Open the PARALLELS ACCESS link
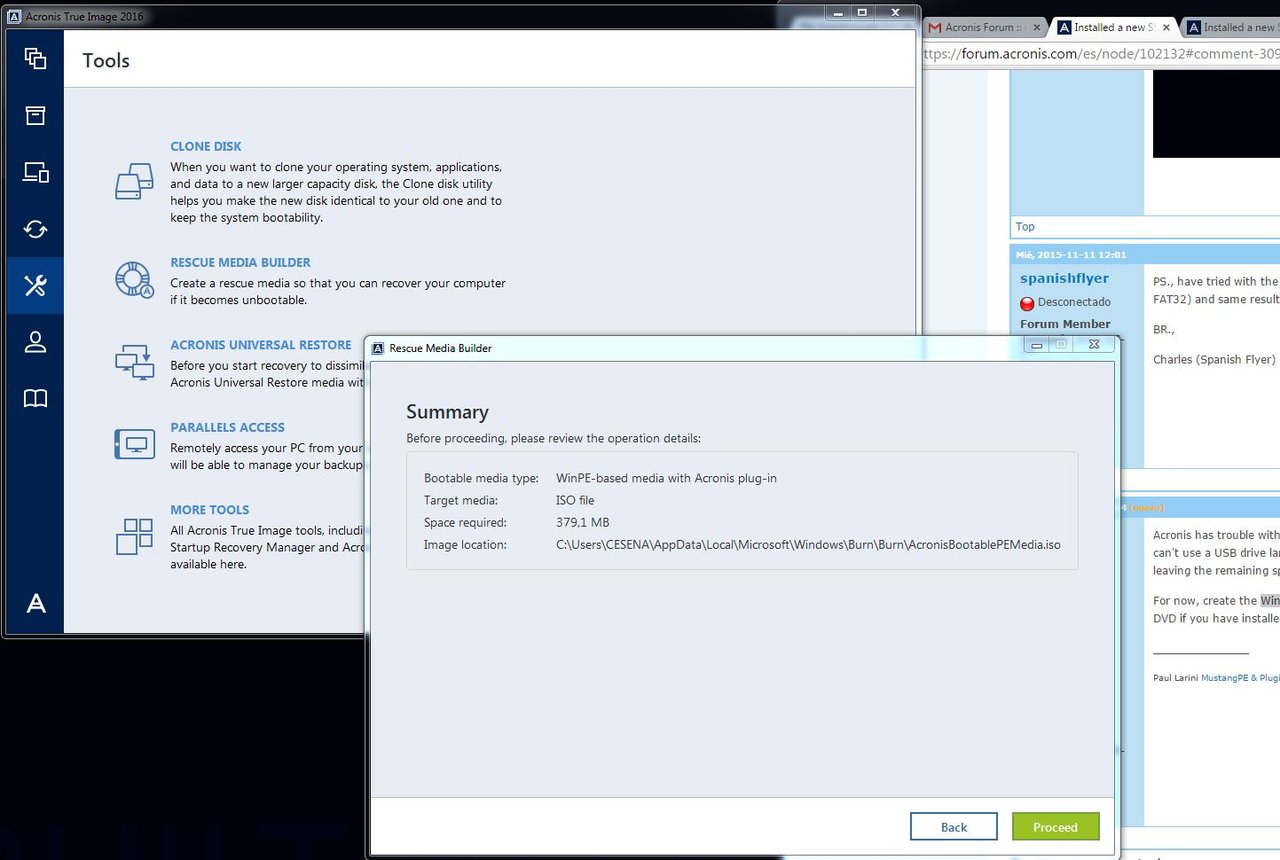The image size is (1280, 860). pos(227,427)
